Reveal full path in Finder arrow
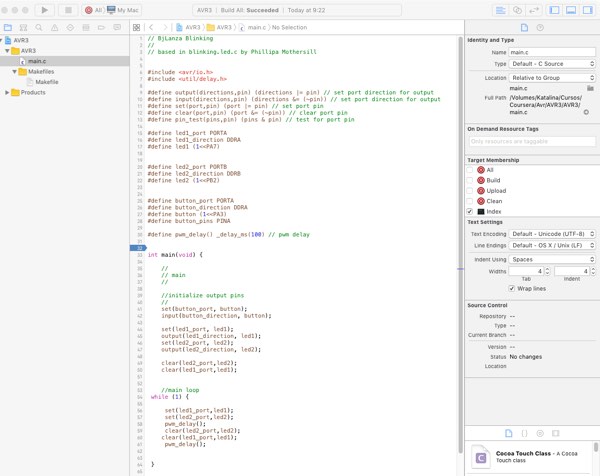This screenshot has height=476, width=600. pos(586,112)
